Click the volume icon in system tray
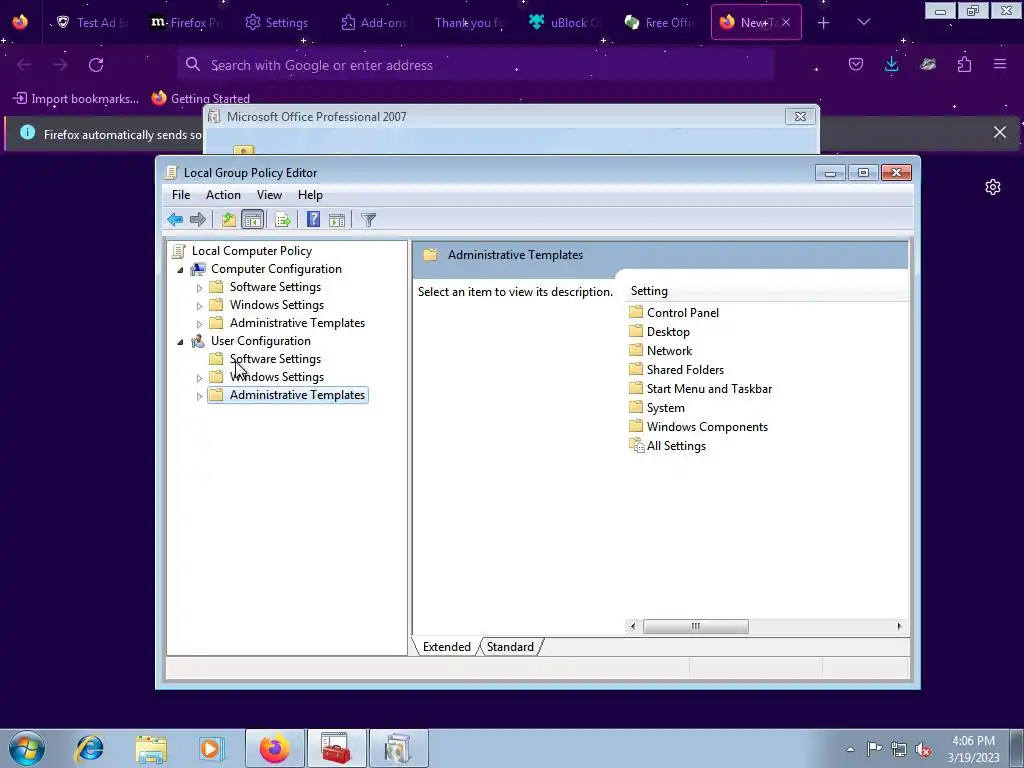This screenshot has width=1024, height=768. click(x=923, y=749)
